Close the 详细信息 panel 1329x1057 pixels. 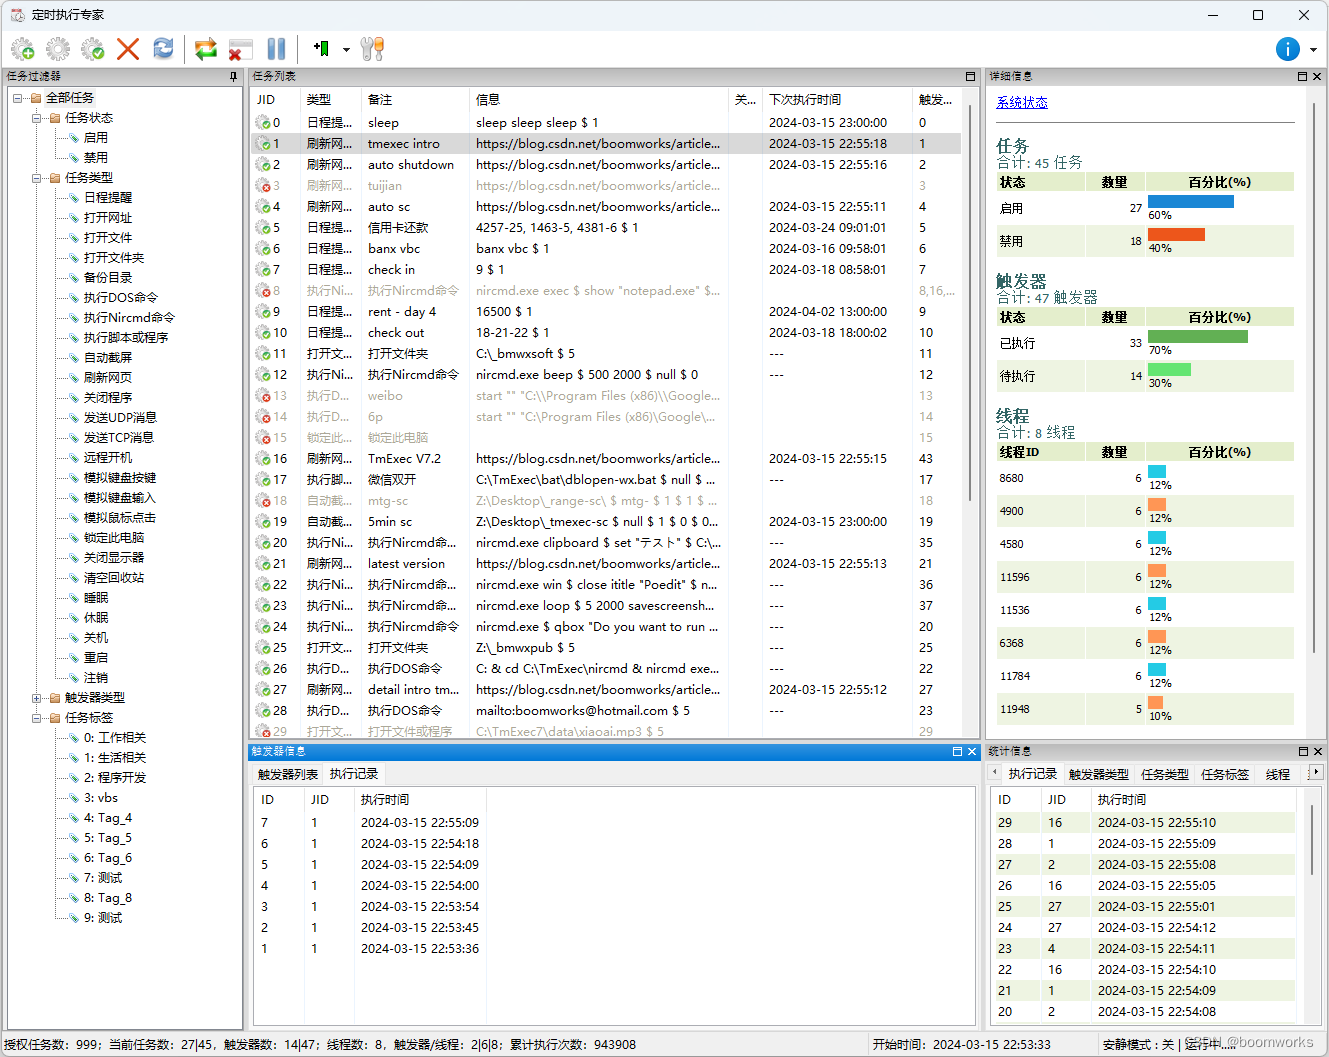click(1317, 76)
